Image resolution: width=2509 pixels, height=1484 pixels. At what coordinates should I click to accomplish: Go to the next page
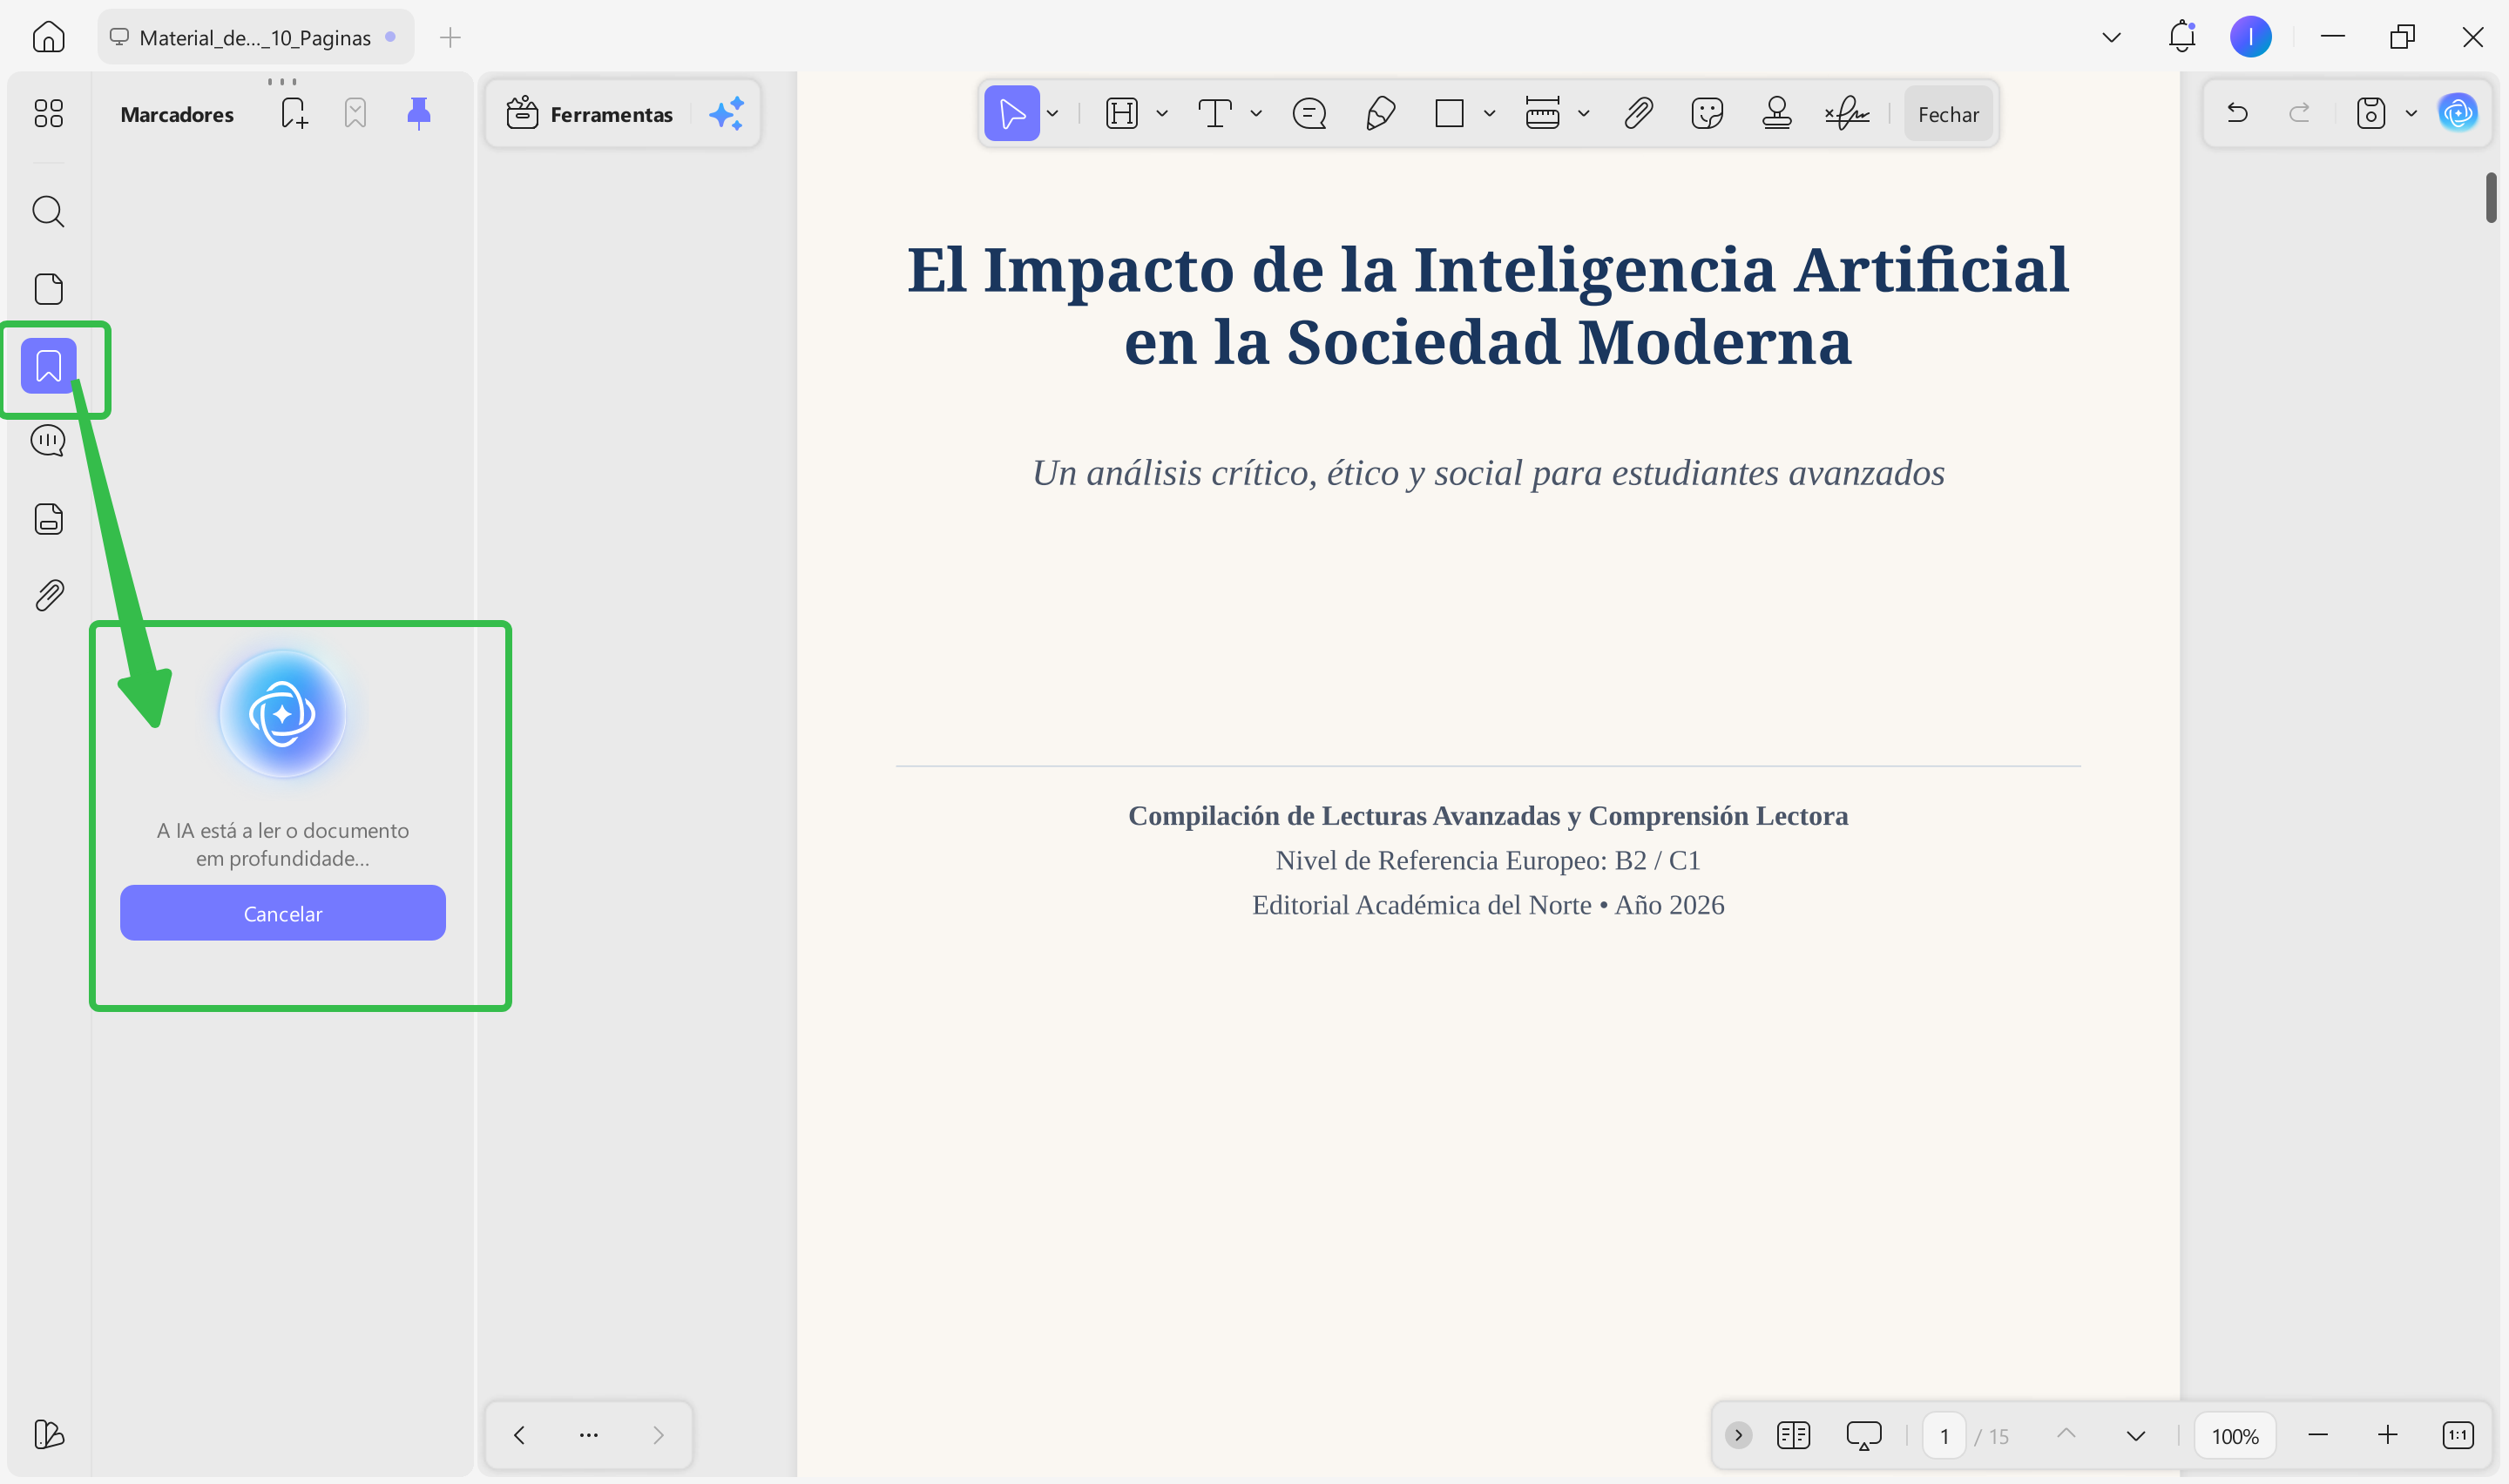coord(2135,1435)
